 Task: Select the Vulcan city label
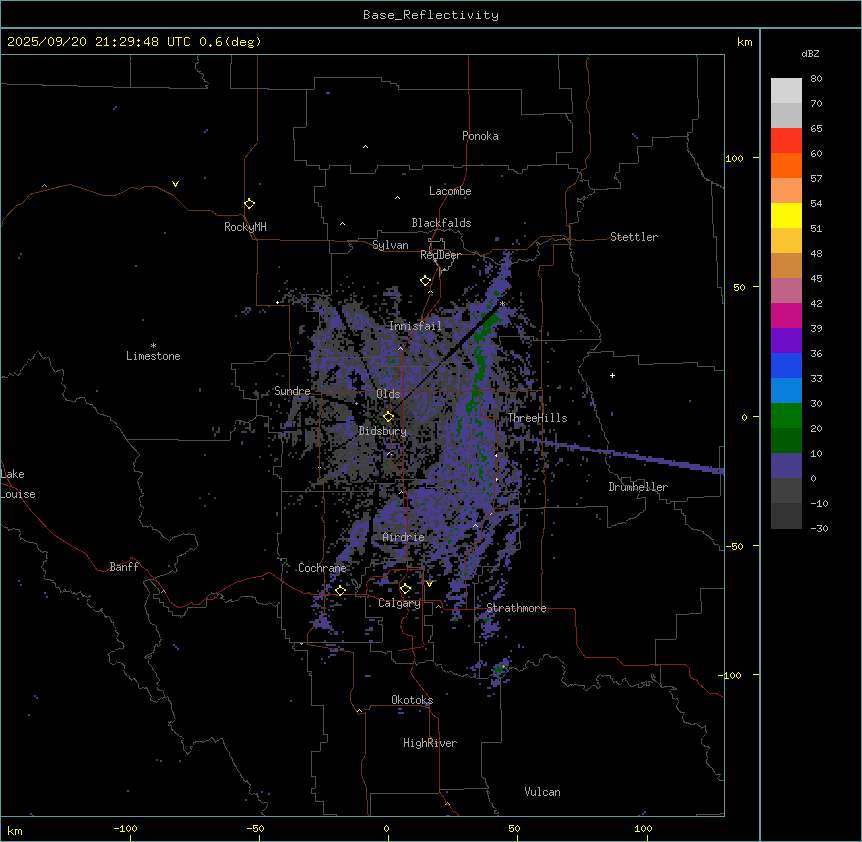click(542, 792)
